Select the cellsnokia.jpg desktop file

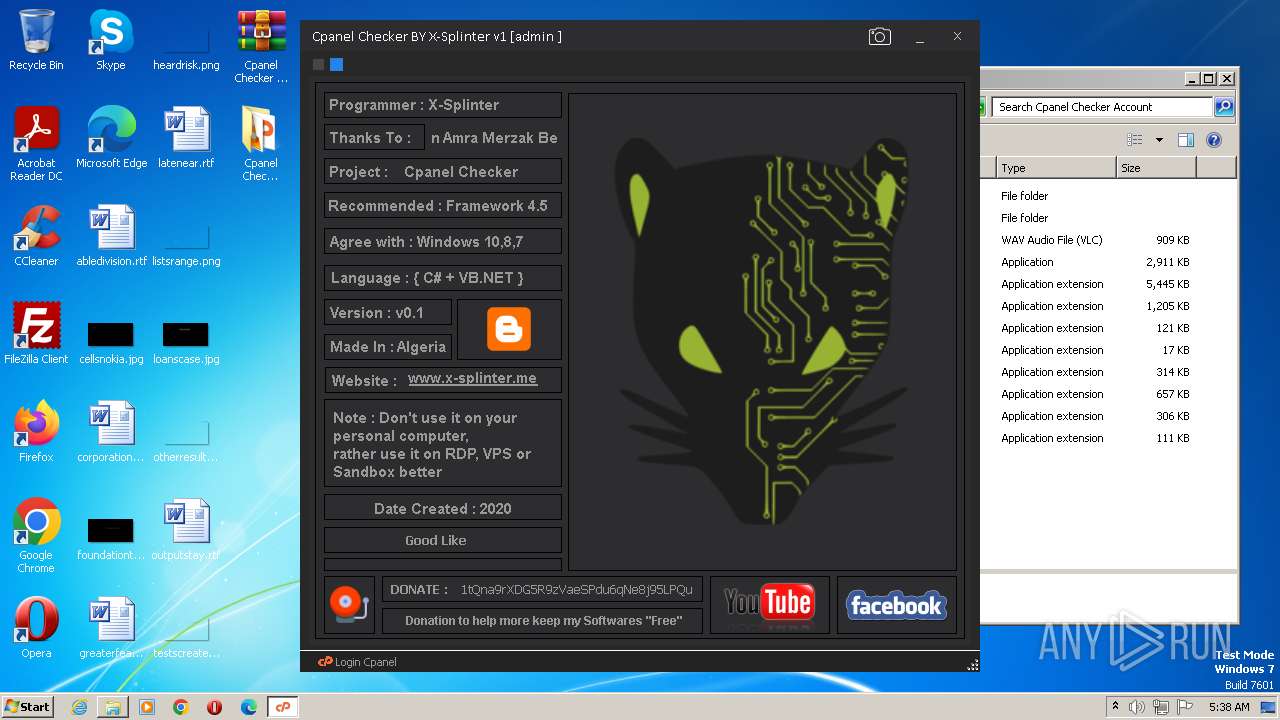click(x=111, y=342)
